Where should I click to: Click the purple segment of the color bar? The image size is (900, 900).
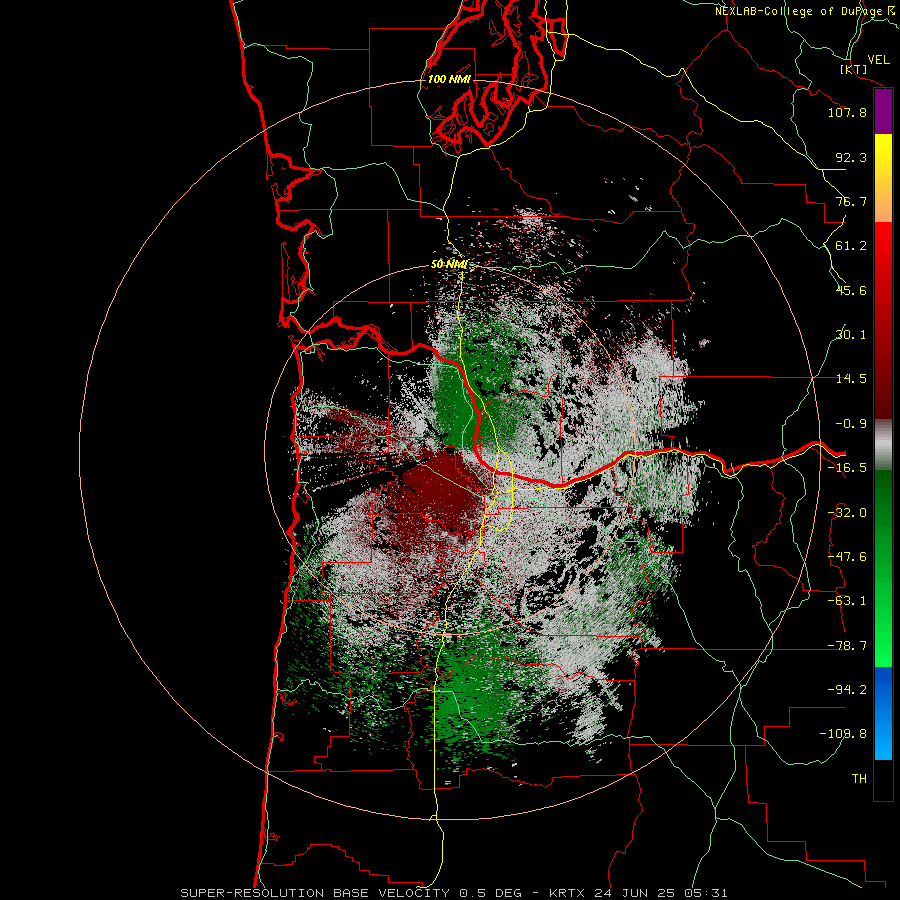[883, 112]
